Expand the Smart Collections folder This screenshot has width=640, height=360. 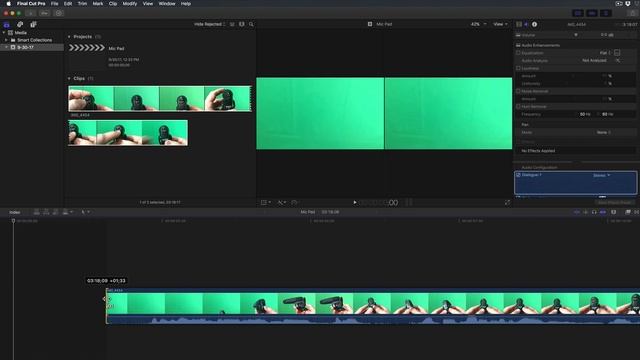[x=6, y=40]
